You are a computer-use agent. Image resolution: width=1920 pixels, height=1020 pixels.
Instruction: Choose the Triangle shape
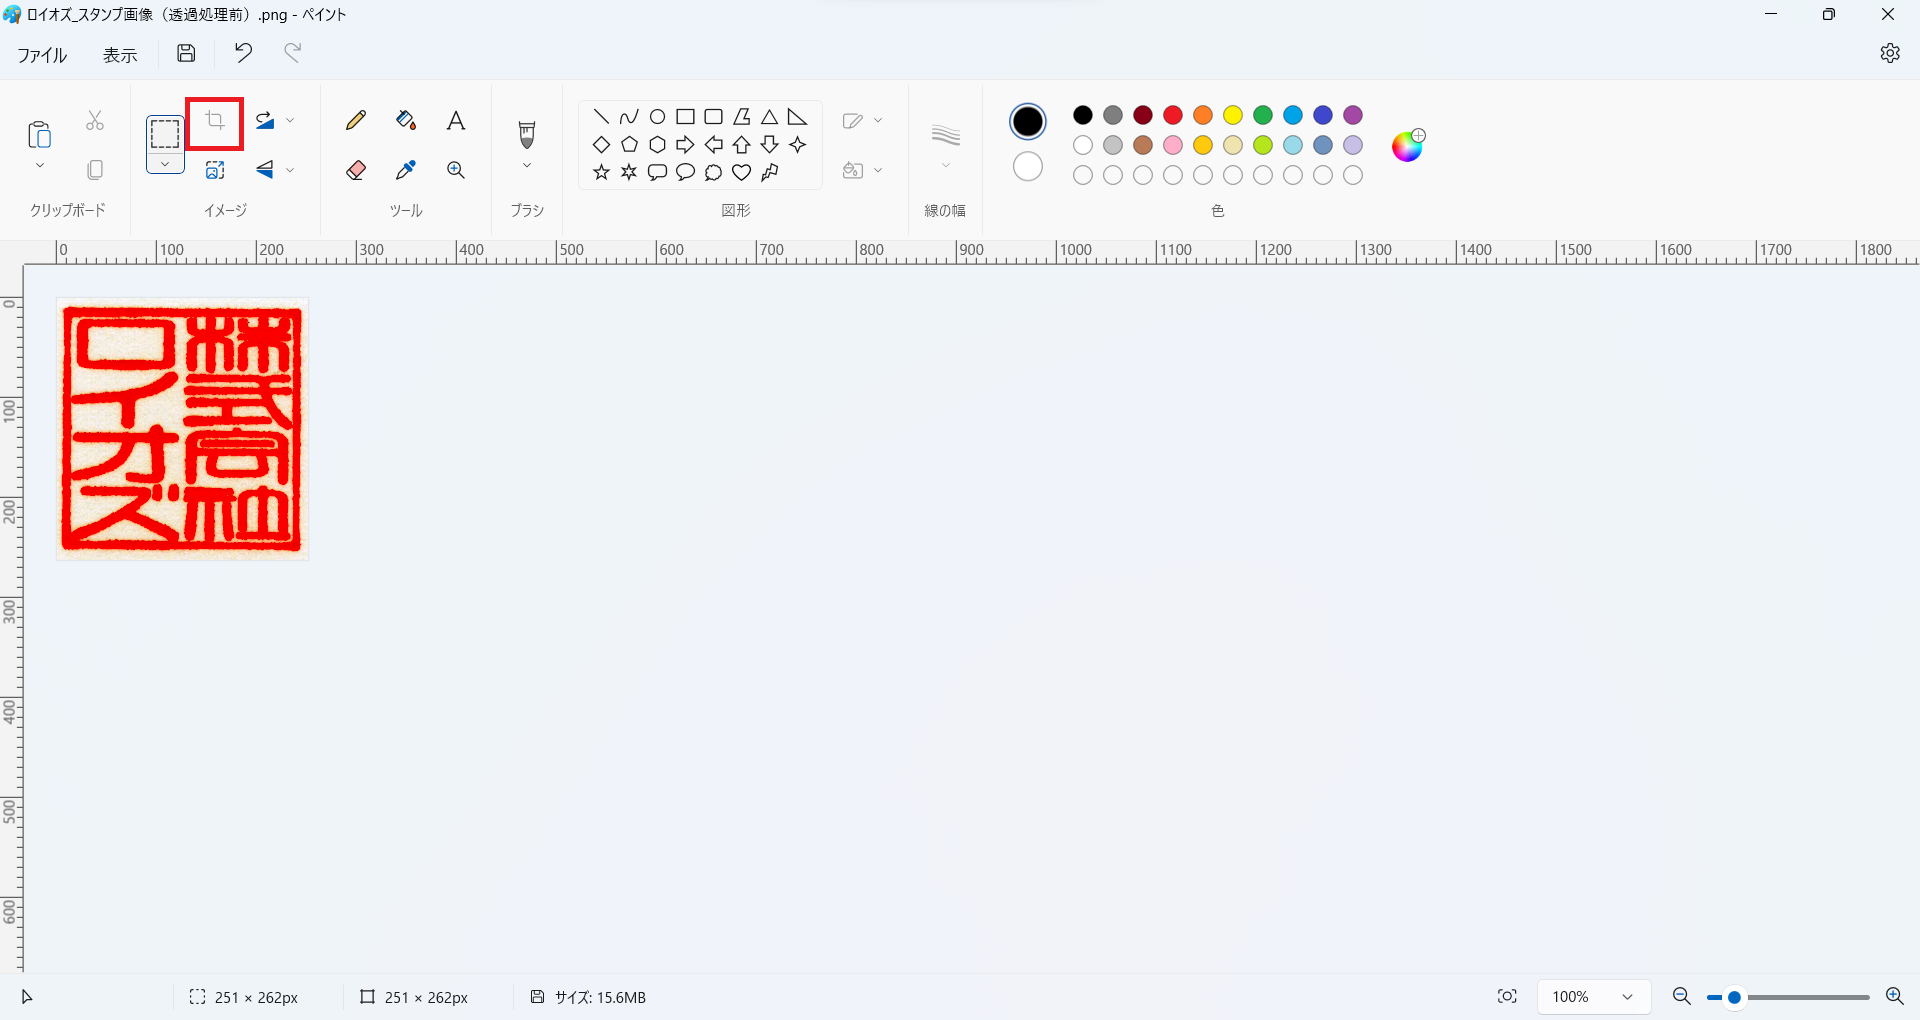click(x=769, y=117)
